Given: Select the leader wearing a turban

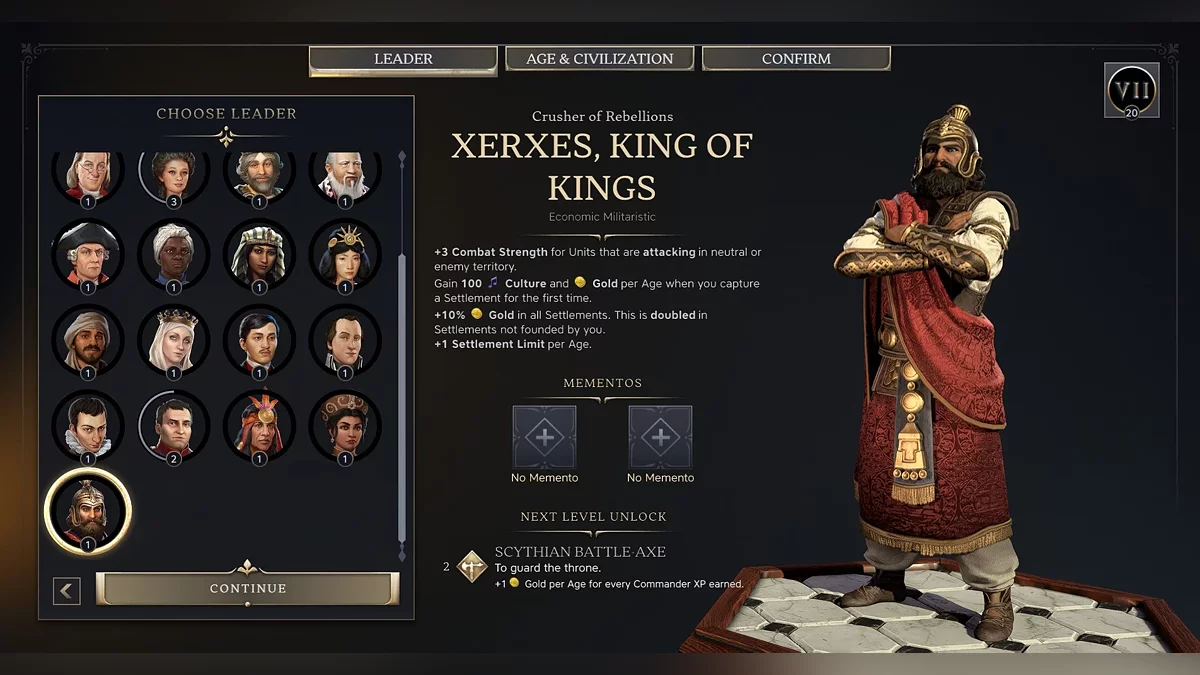Looking at the screenshot, I should point(88,340).
